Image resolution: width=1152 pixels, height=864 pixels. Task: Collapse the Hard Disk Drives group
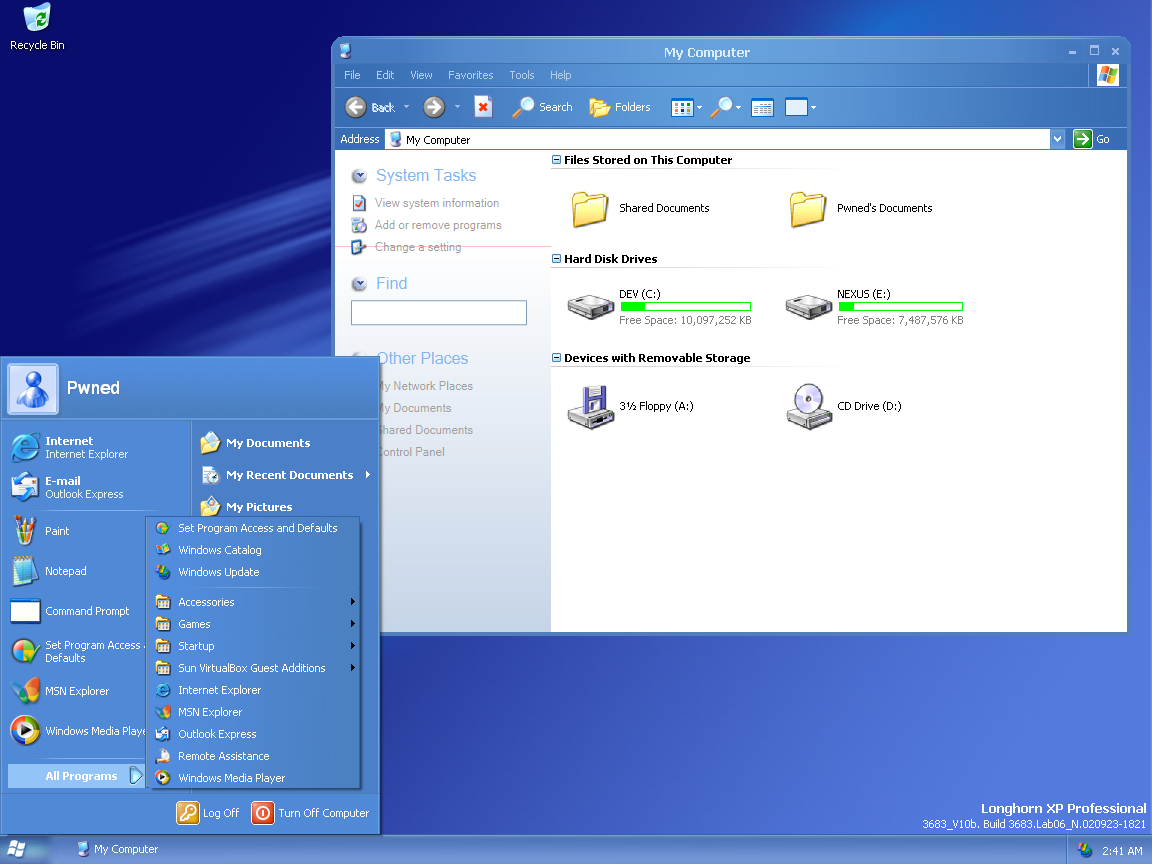point(557,259)
